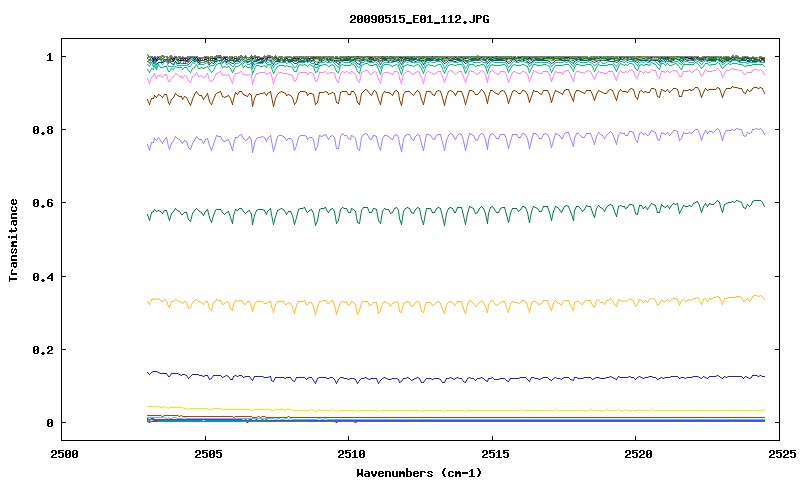Click the x-axis tick label 2525
This screenshot has height=480, width=800.
(782, 454)
